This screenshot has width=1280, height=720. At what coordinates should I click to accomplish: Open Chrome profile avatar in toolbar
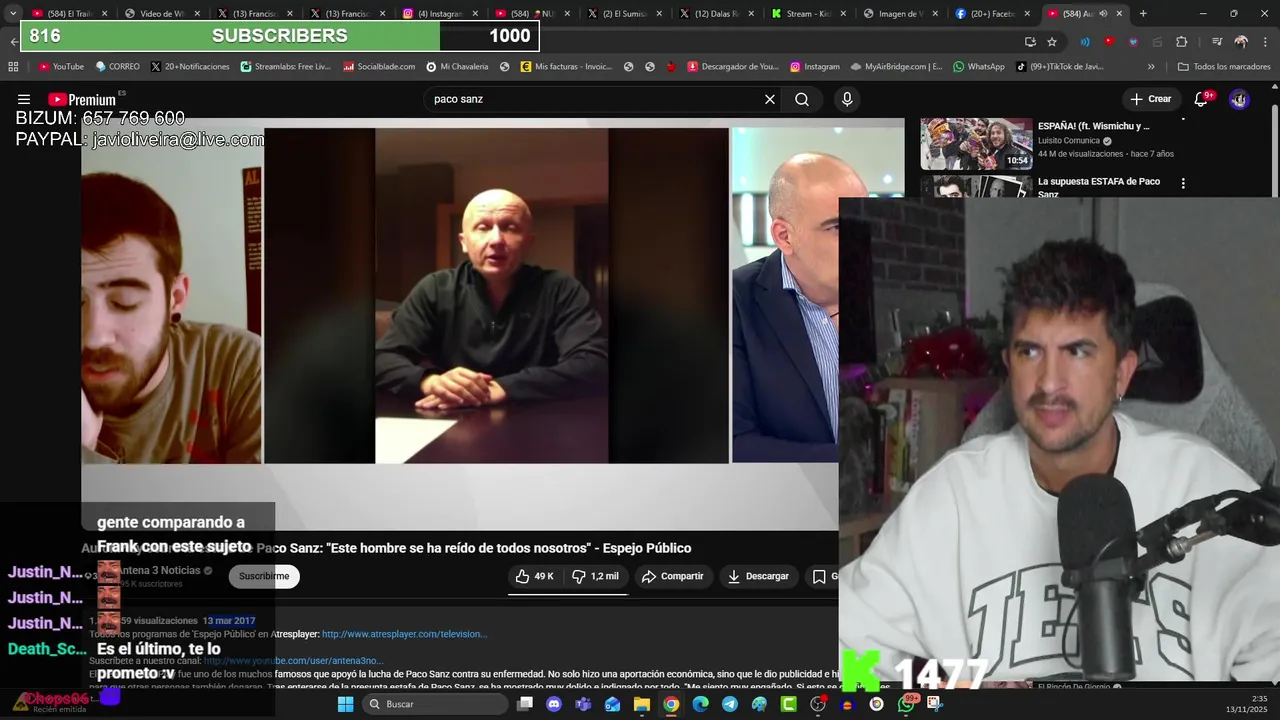click(x=1241, y=42)
